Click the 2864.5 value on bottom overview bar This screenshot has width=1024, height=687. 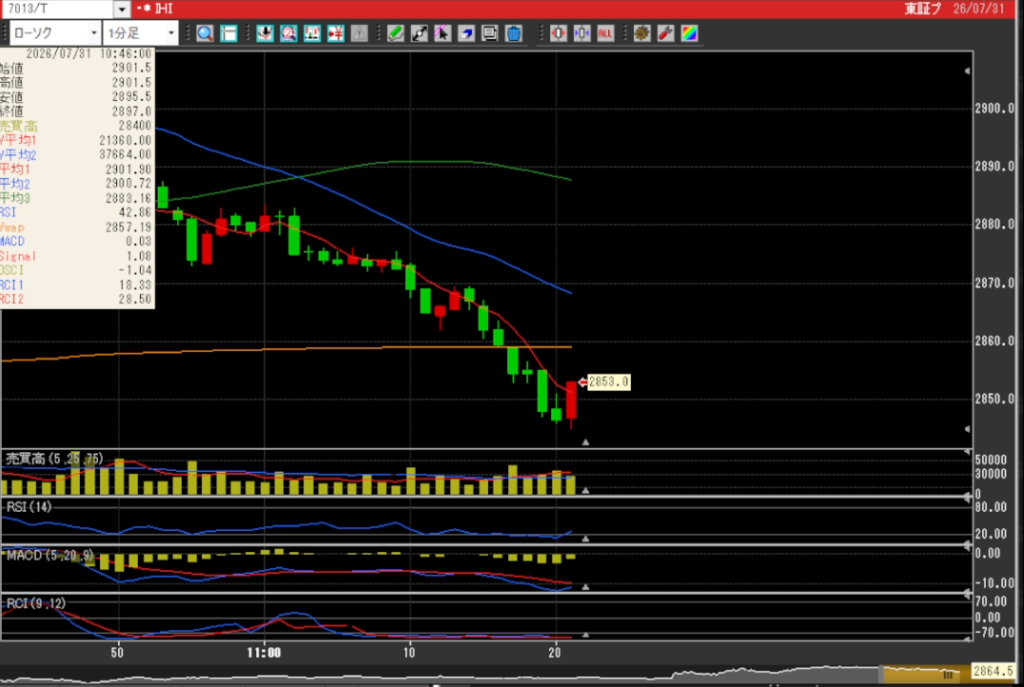[993, 671]
